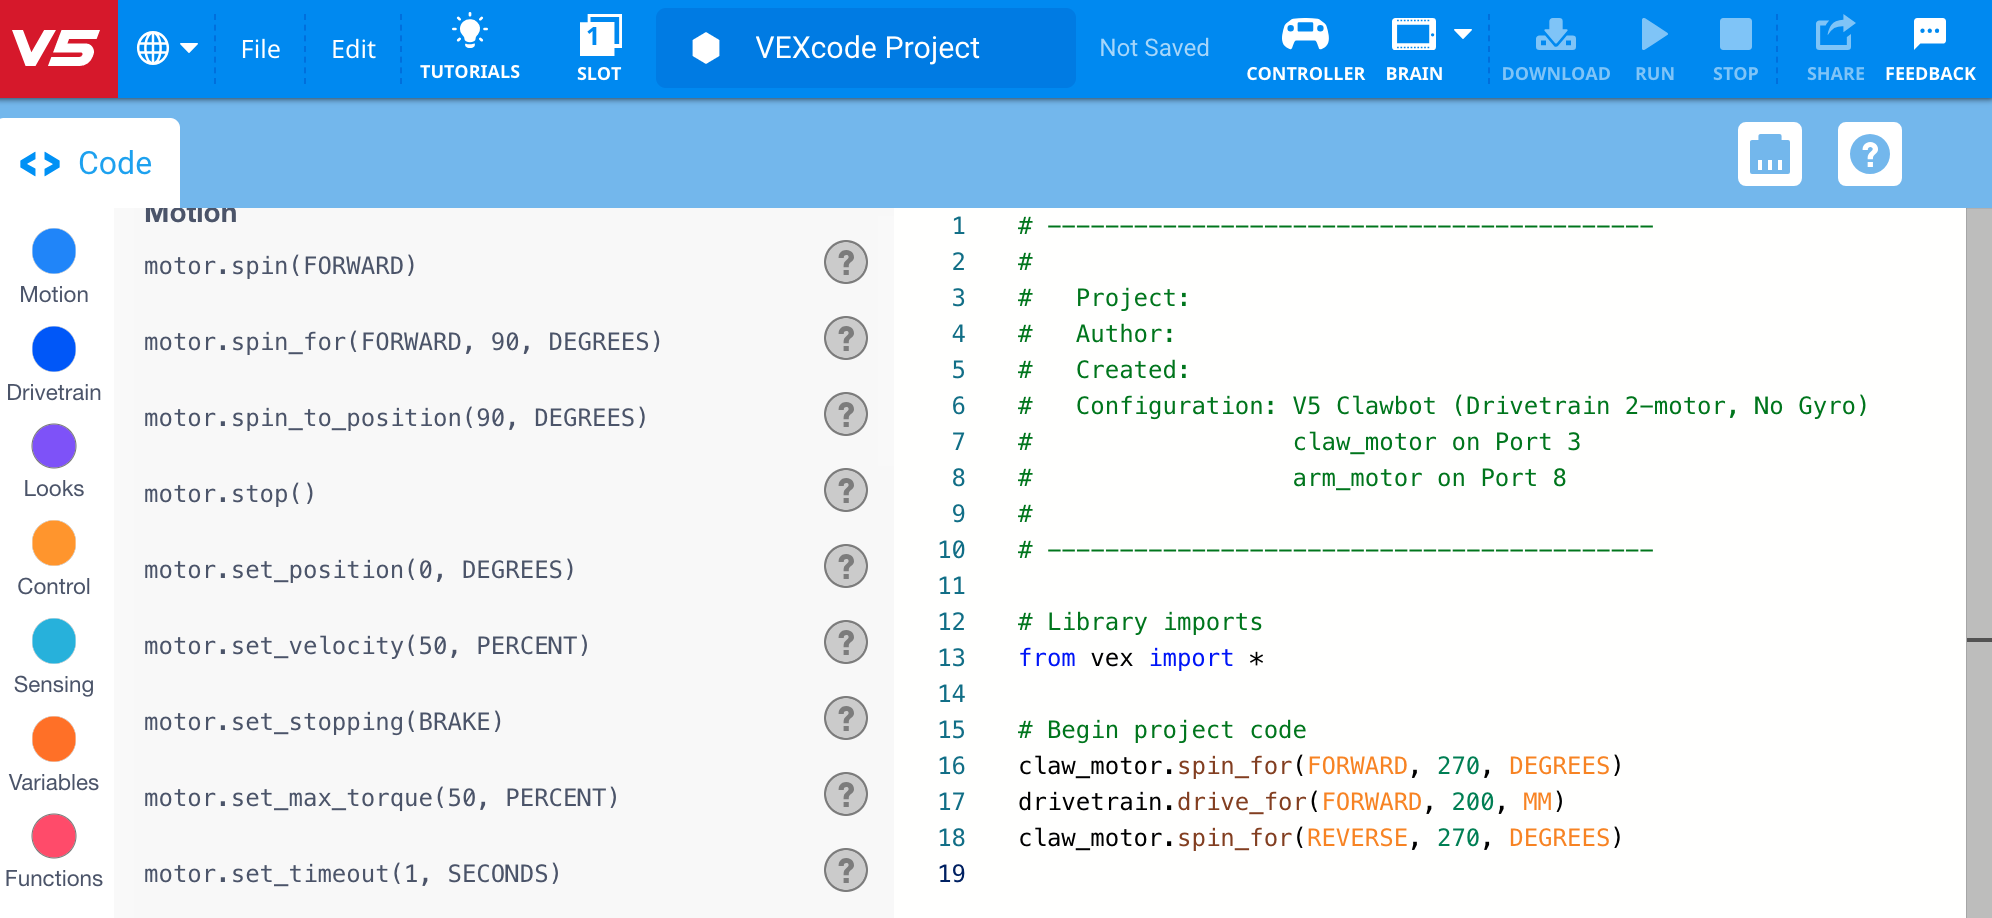Download the project to the robot
1992x918 pixels.
tap(1556, 45)
